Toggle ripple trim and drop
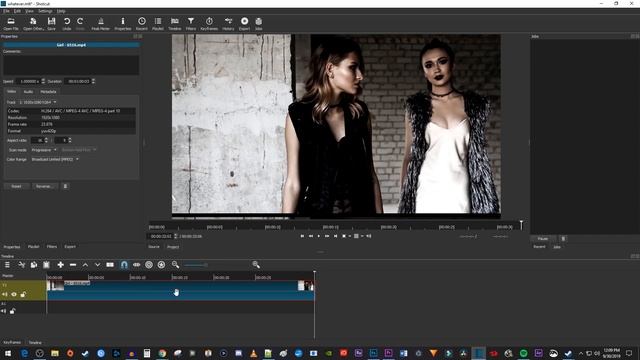This screenshot has height=360, width=640. (x=149, y=265)
